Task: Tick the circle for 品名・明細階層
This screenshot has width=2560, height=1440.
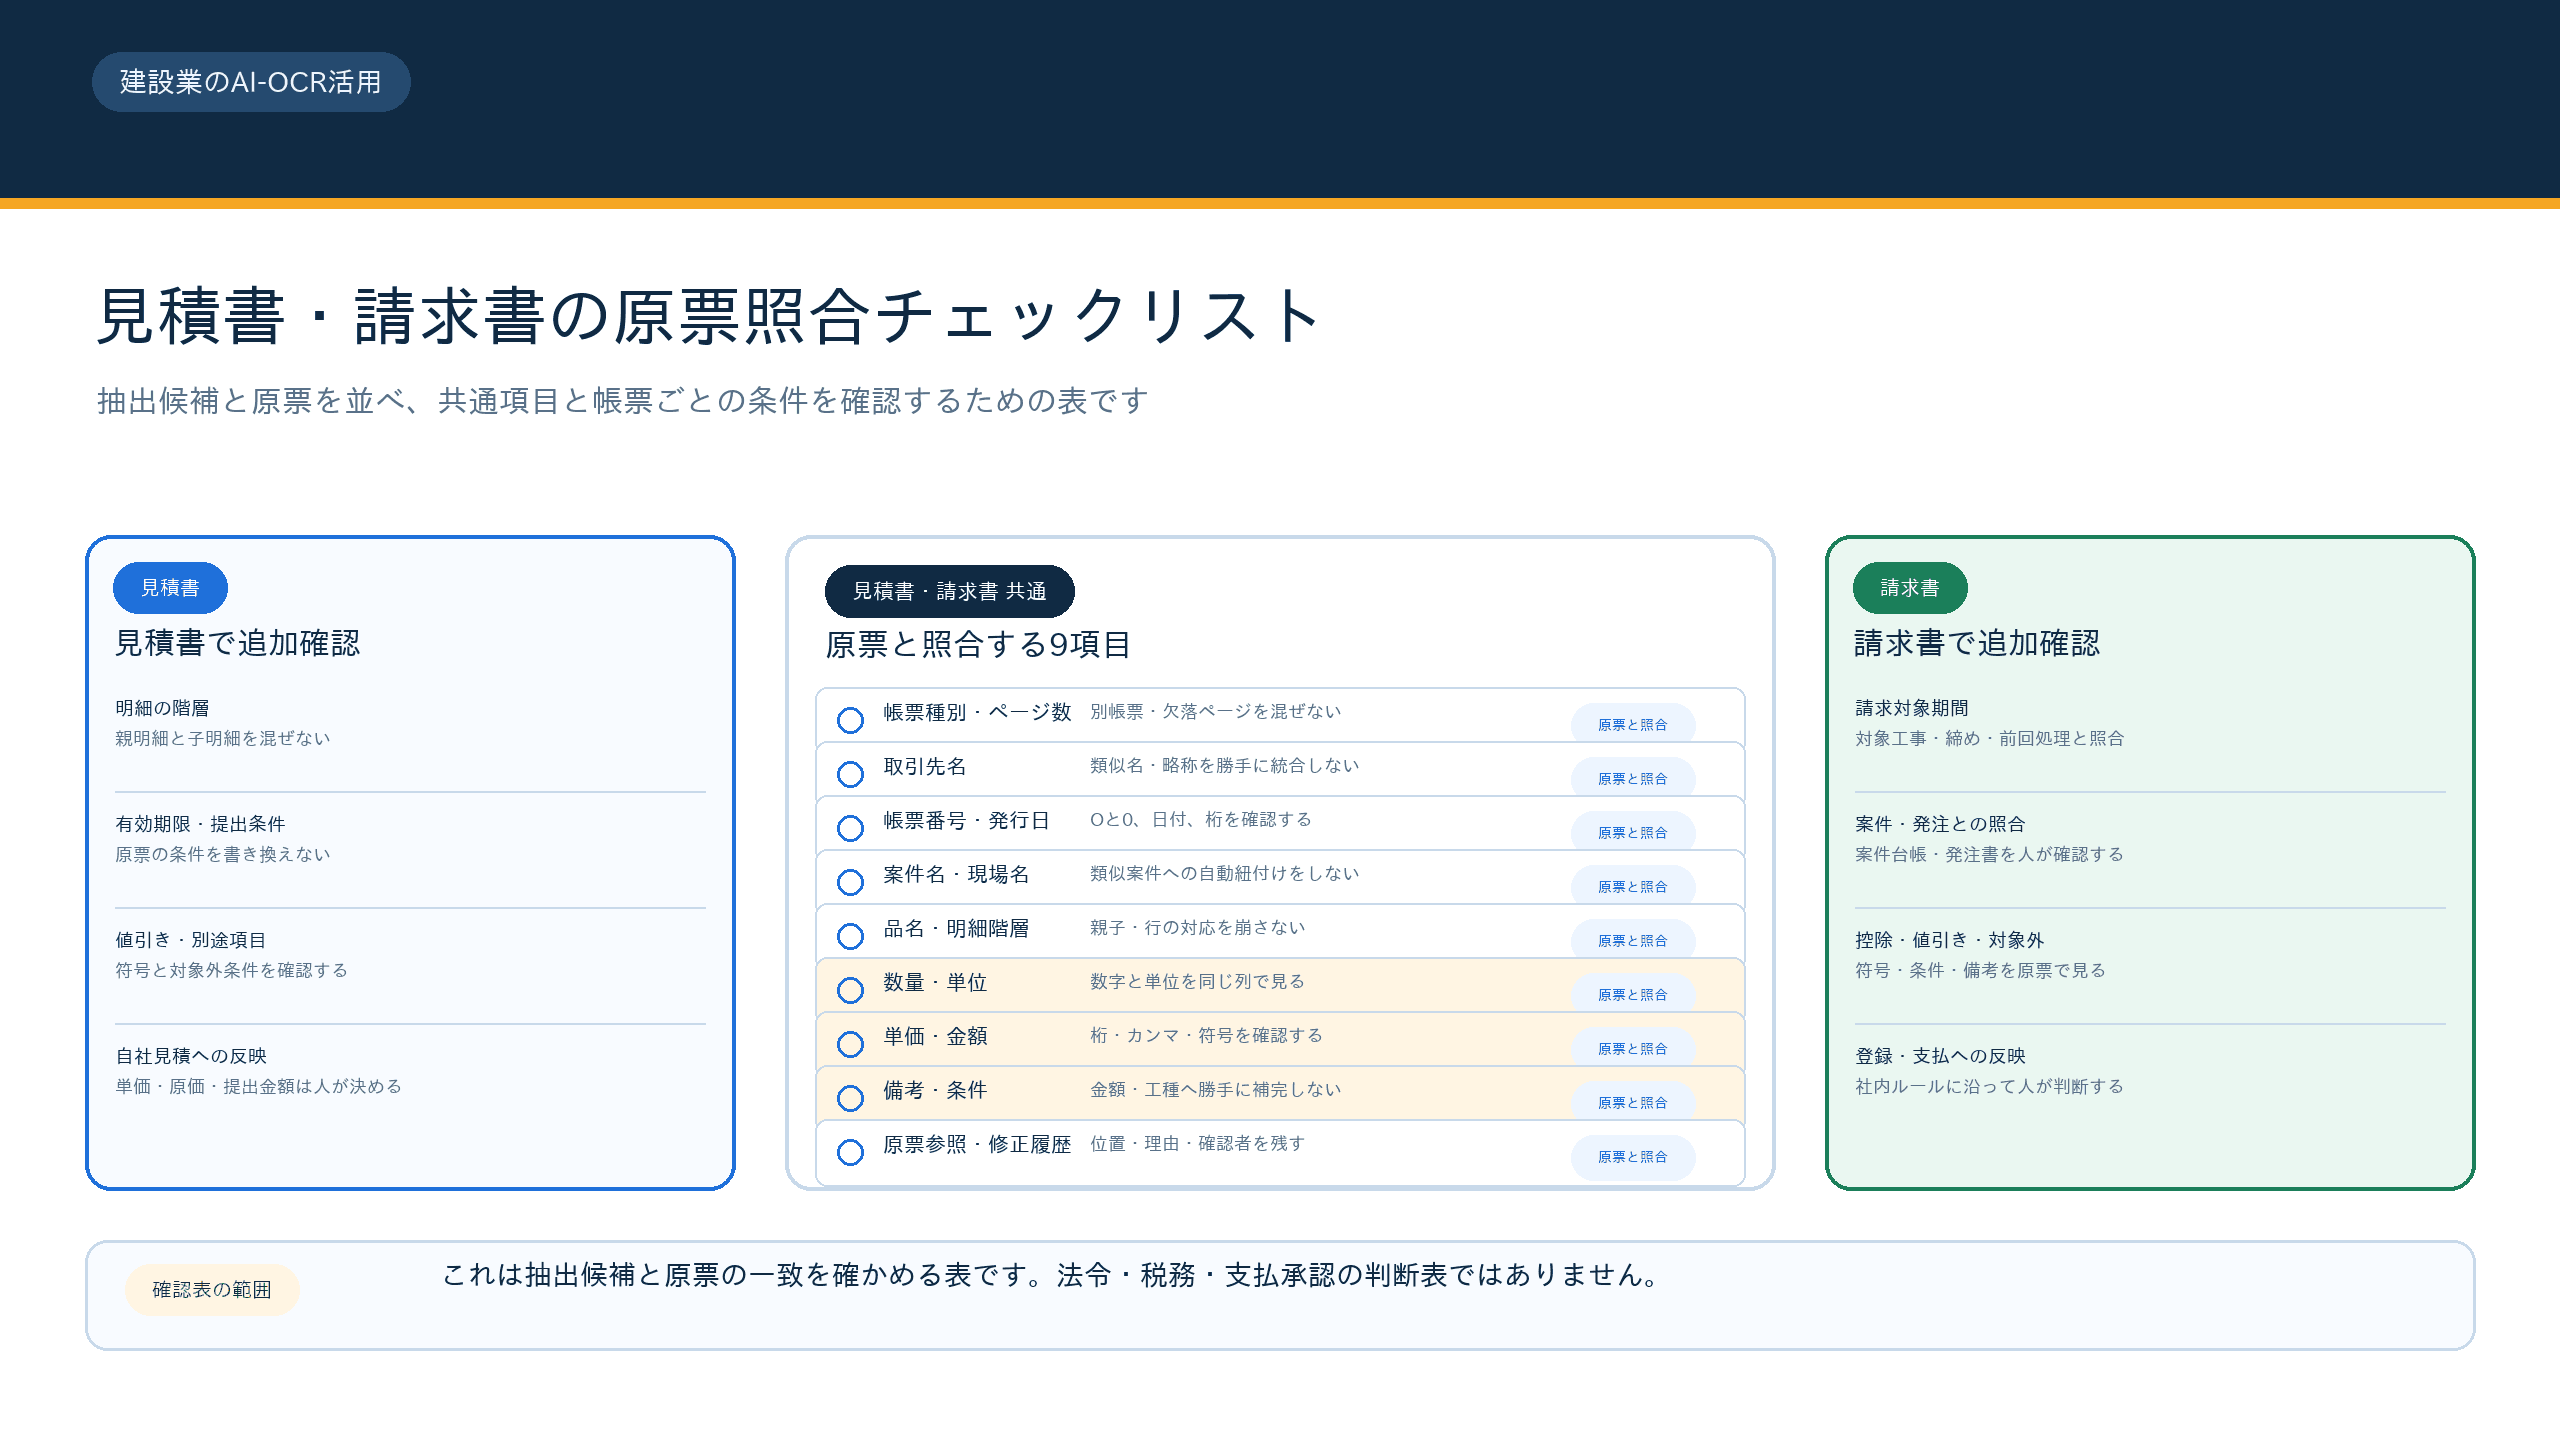Action: 850,936
